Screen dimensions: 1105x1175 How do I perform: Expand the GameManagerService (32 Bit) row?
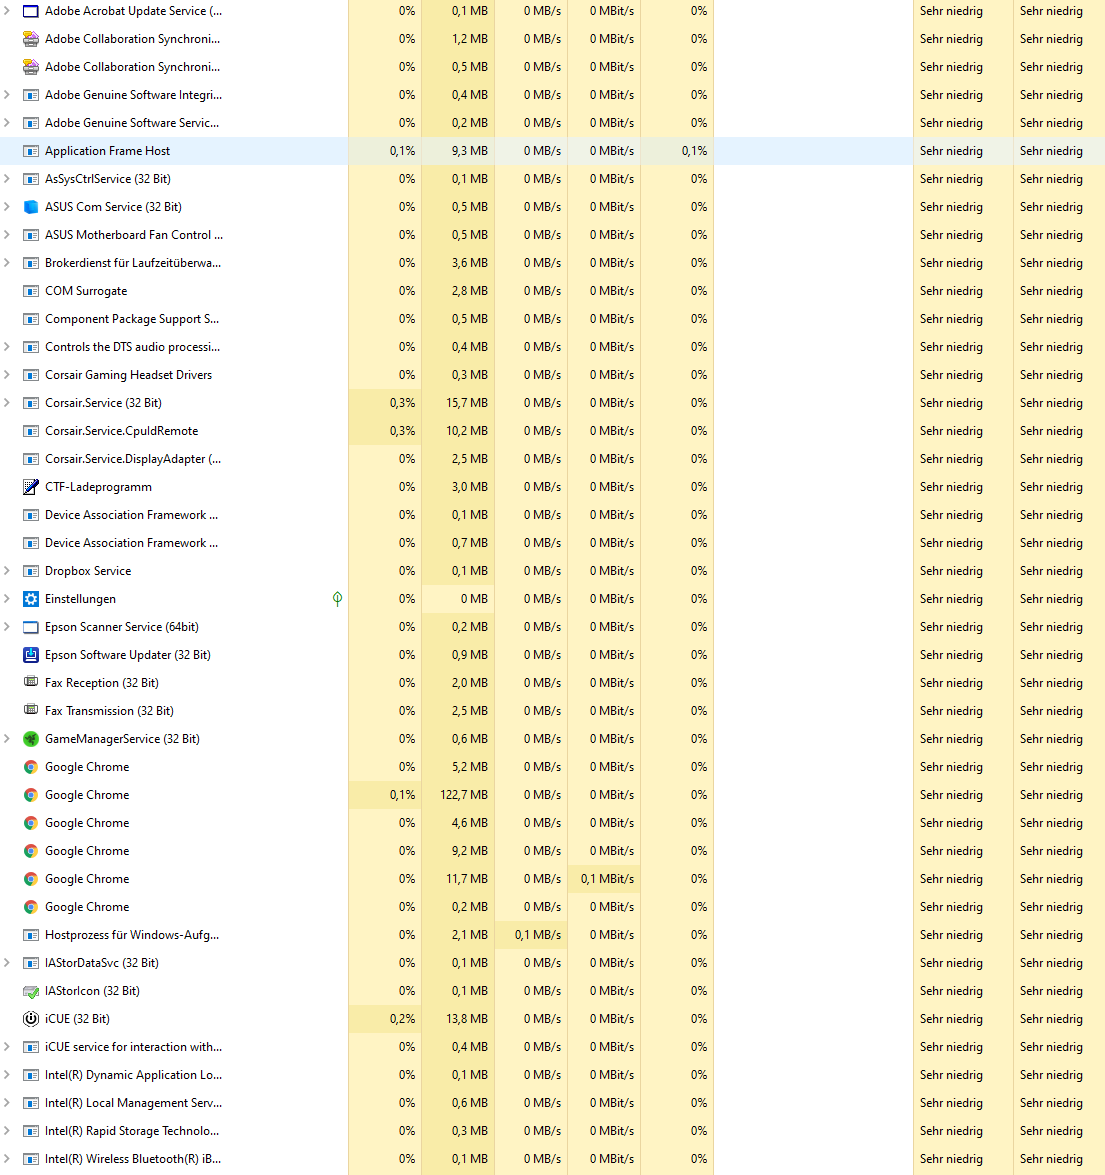click(7, 739)
